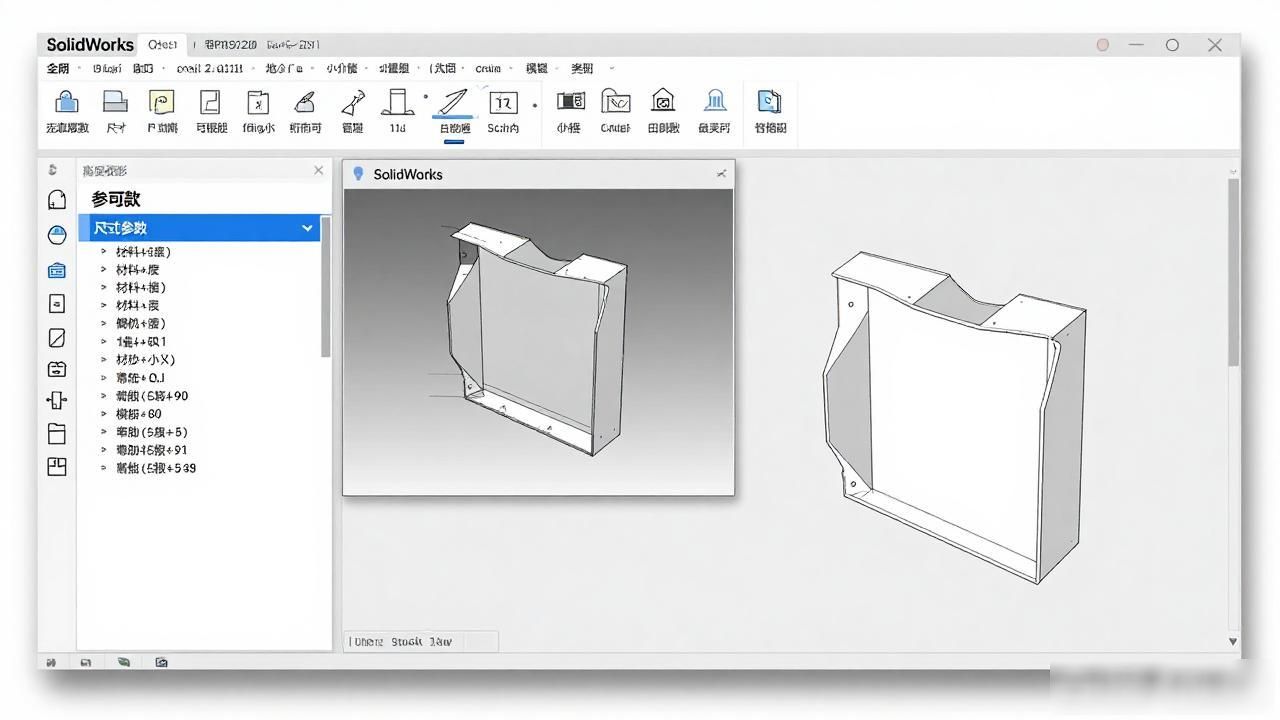The height and width of the screenshot is (720, 1280).
Task: Open the cralm menu
Action: click(x=488, y=68)
